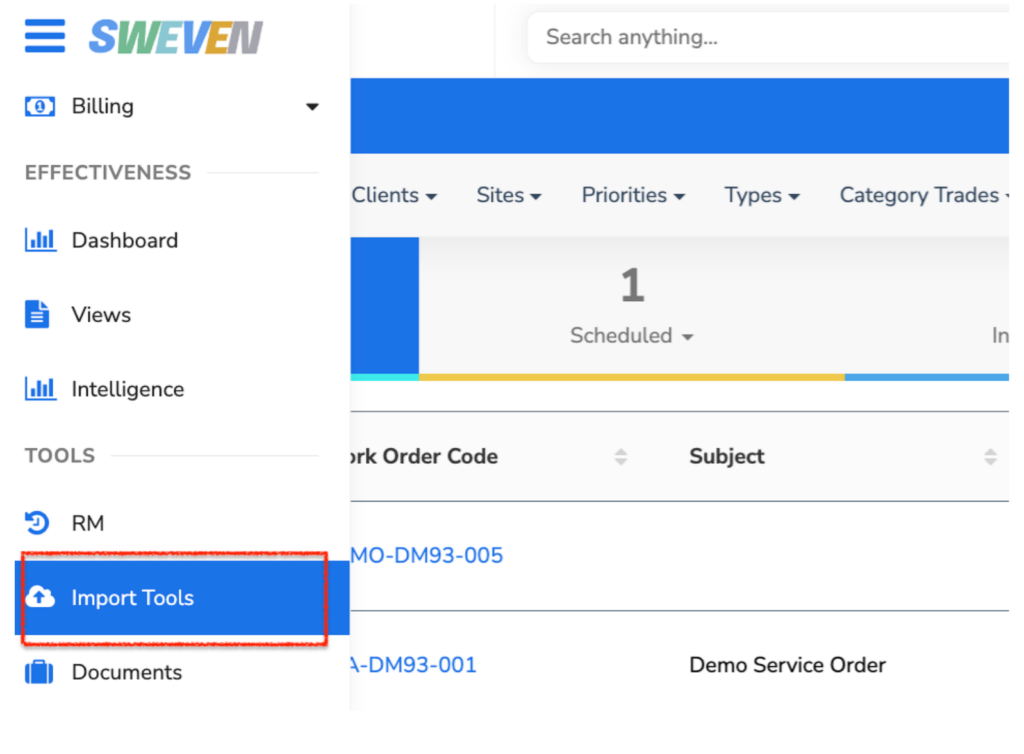Open the Priorities filter dropdown
Screen dimensions: 1024x754
[633, 195]
